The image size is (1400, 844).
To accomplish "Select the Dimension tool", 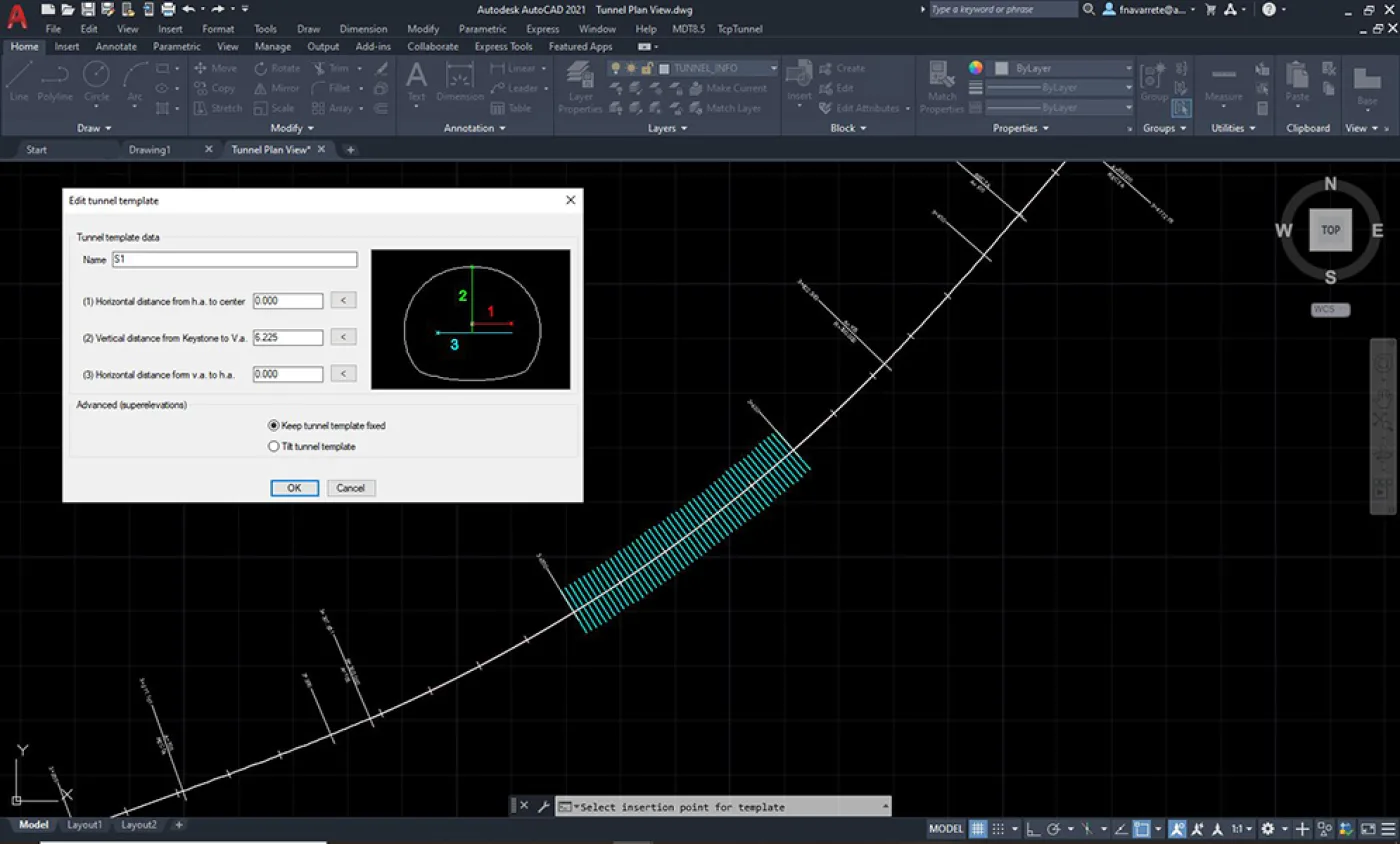I will click(459, 80).
